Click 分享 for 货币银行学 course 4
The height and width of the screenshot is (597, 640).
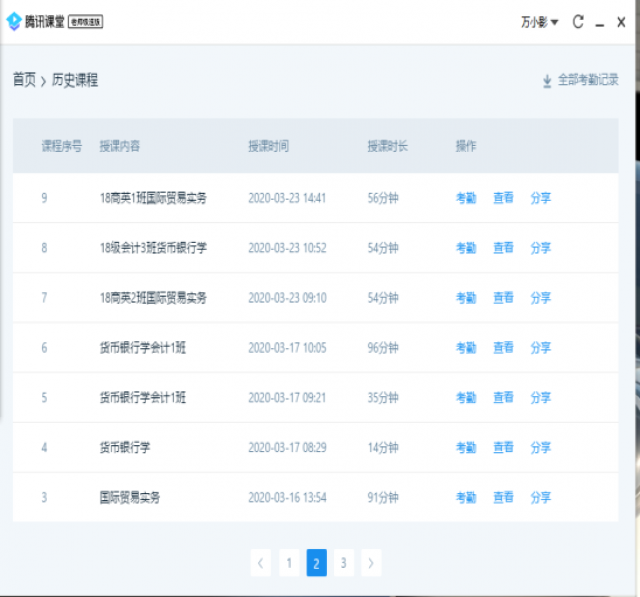pyautogui.click(x=540, y=448)
